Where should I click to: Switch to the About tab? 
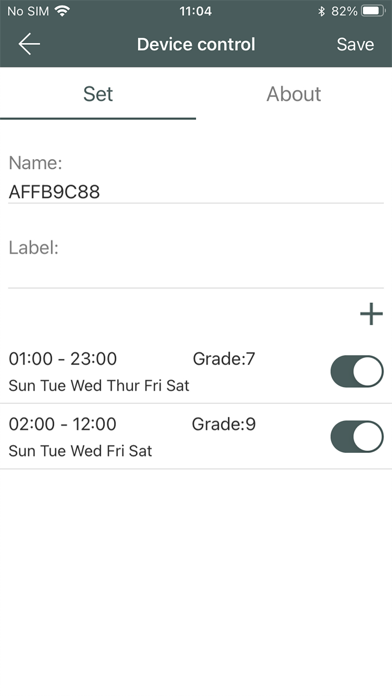pos(294,94)
